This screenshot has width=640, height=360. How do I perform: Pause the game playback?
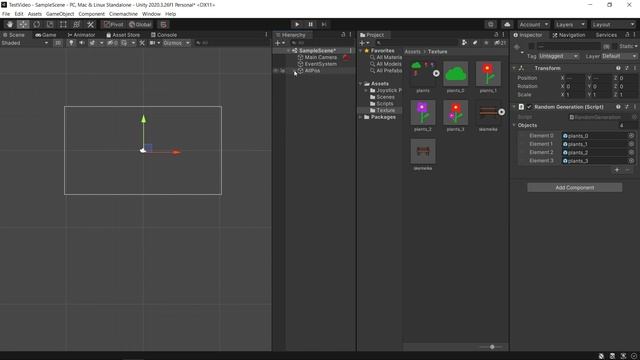[310, 24]
